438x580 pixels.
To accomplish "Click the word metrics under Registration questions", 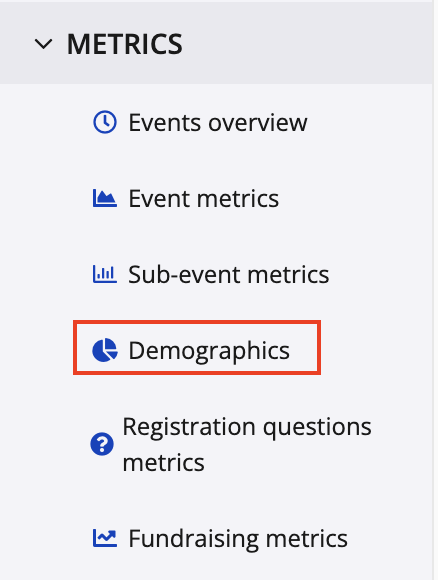I will 163,462.
